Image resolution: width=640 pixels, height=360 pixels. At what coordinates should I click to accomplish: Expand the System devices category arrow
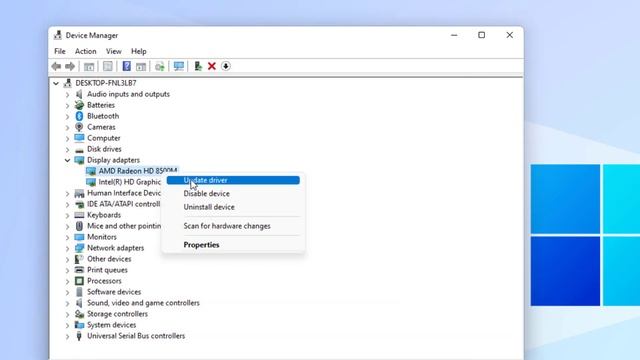pyautogui.click(x=67, y=326)
